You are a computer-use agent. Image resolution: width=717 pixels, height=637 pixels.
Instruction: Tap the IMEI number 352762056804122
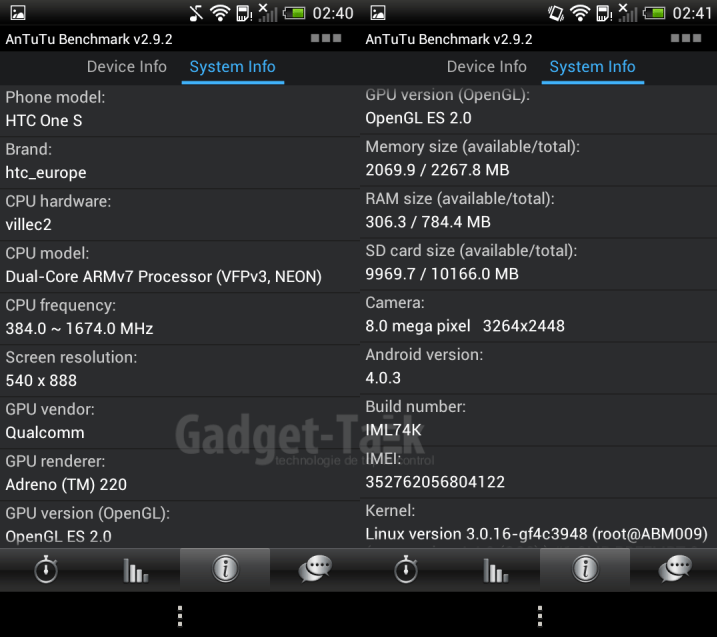point(435,482)
